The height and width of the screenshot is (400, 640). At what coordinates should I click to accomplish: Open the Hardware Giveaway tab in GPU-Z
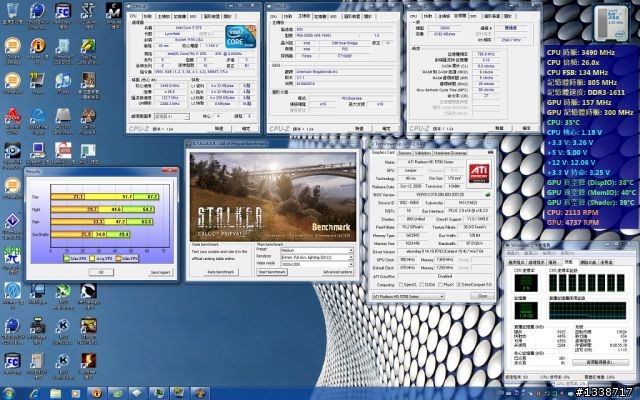pos(450,153)
